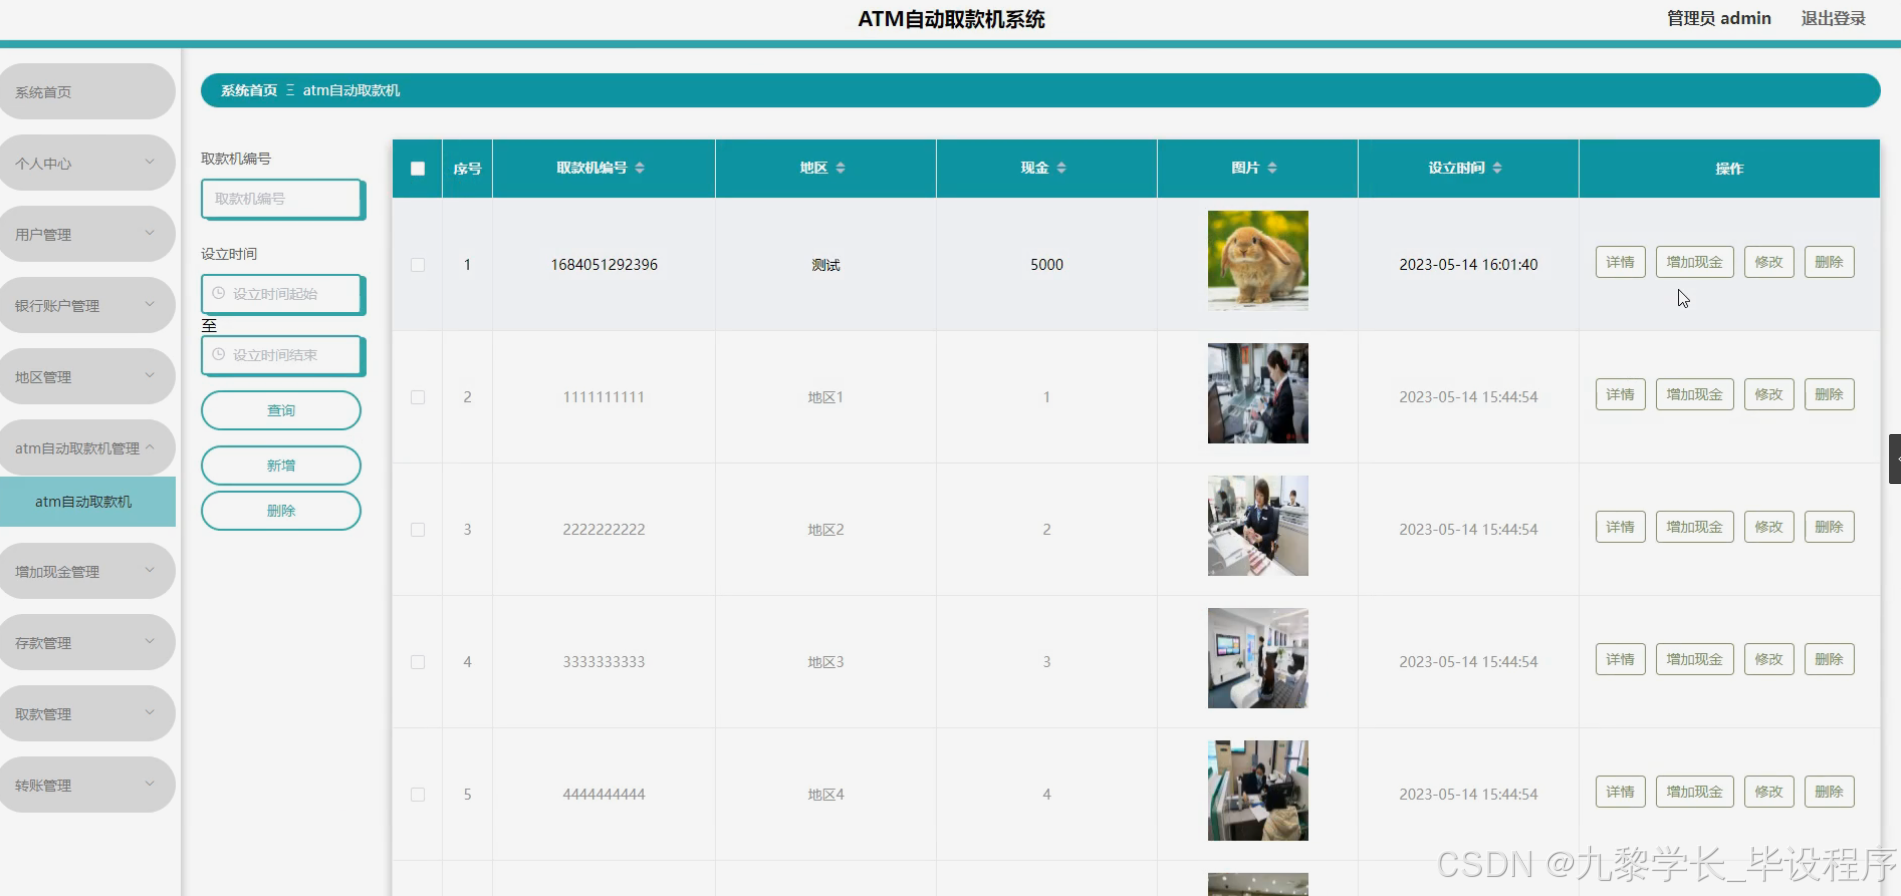Click the sort arrows on 图片 column
The height and width of the screenshot is (896, 1901).
click(x=1272, y=168)
